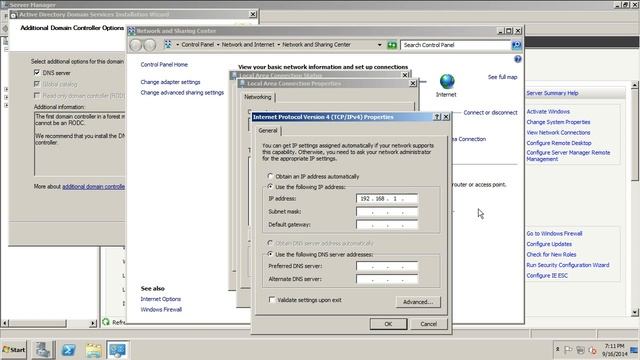The height and width of the screenshot is (360, 640).
Task: Check Validate settings upon exit
Action: 272,300
